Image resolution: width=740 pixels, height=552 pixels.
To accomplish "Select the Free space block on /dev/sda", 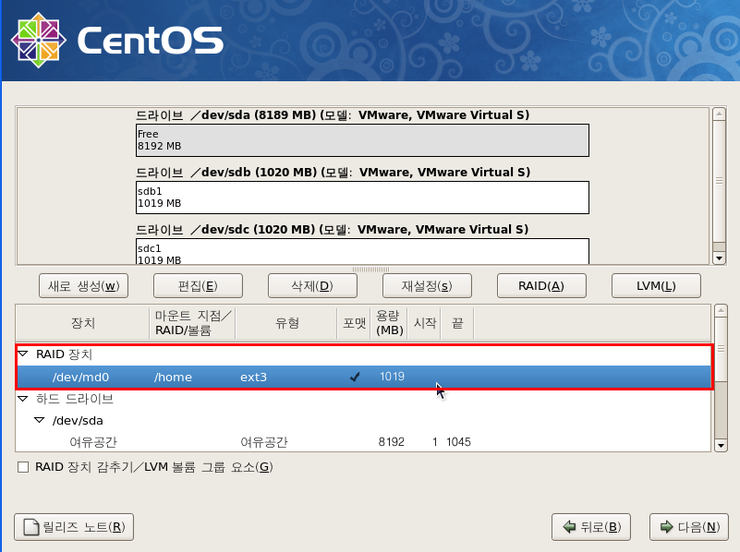I will (x=362, y=140).
